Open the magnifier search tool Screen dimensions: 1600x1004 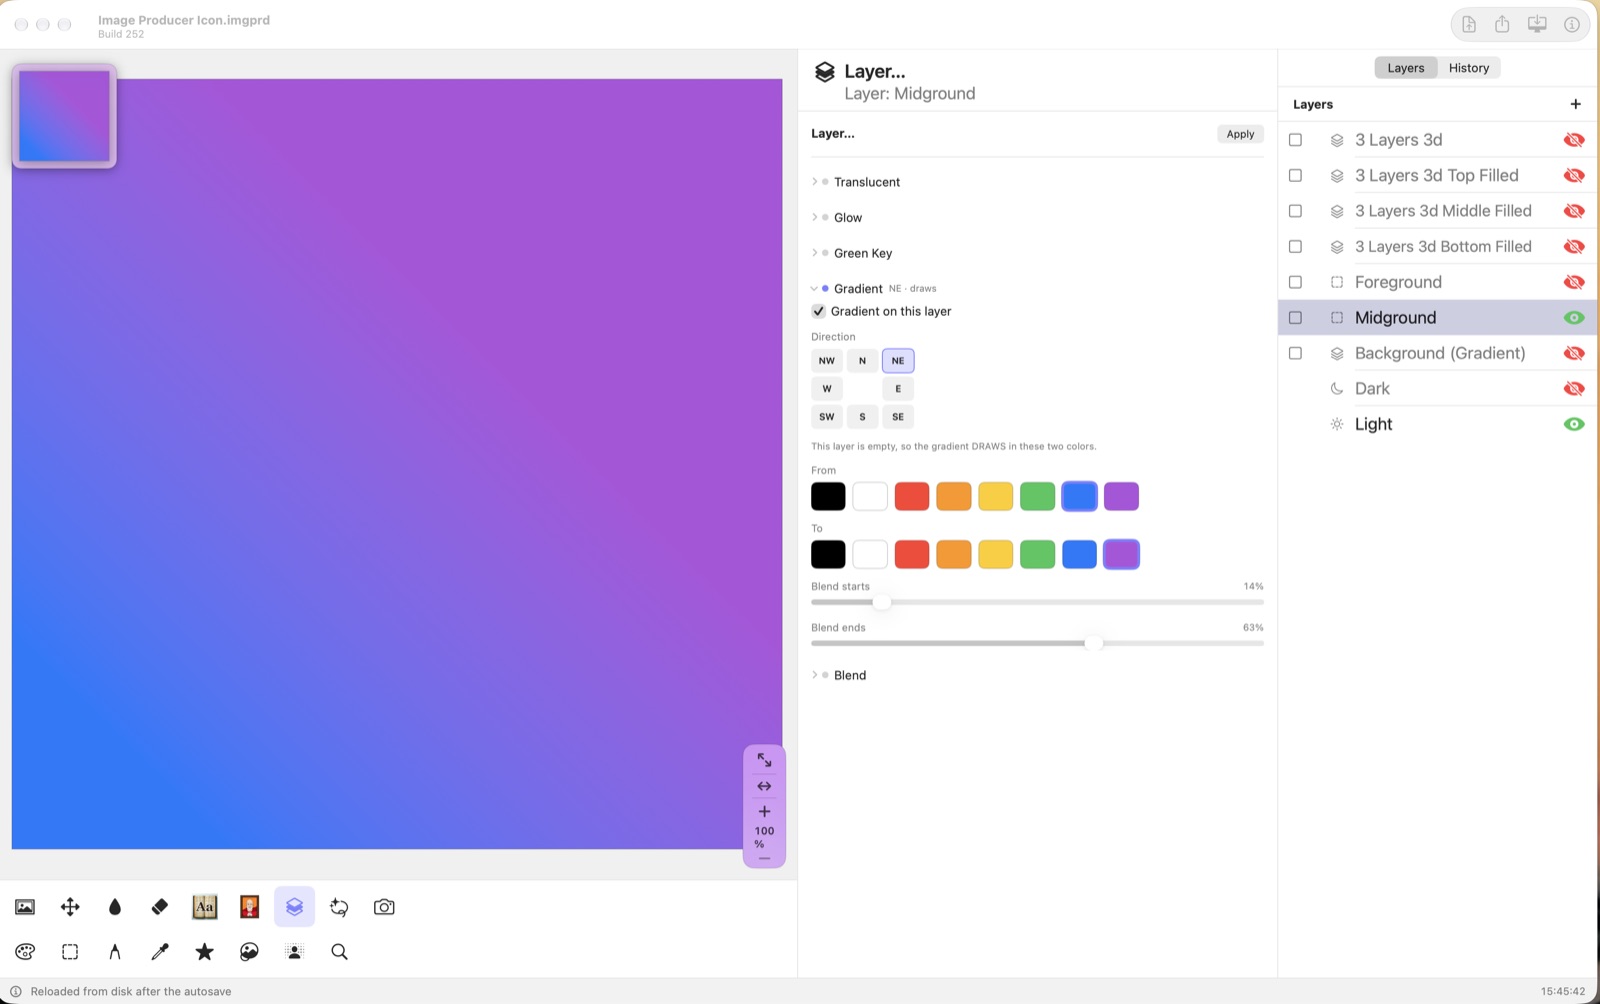339,952
